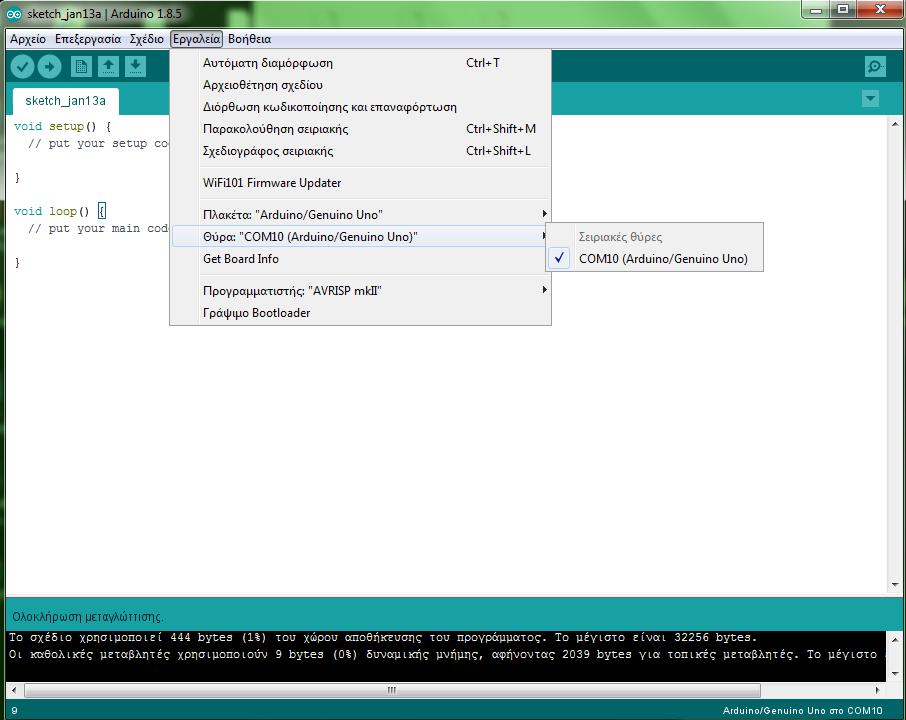
Task: Click the '// put your main' comment line
Action: pyautogui.click(x=98, y=228)
